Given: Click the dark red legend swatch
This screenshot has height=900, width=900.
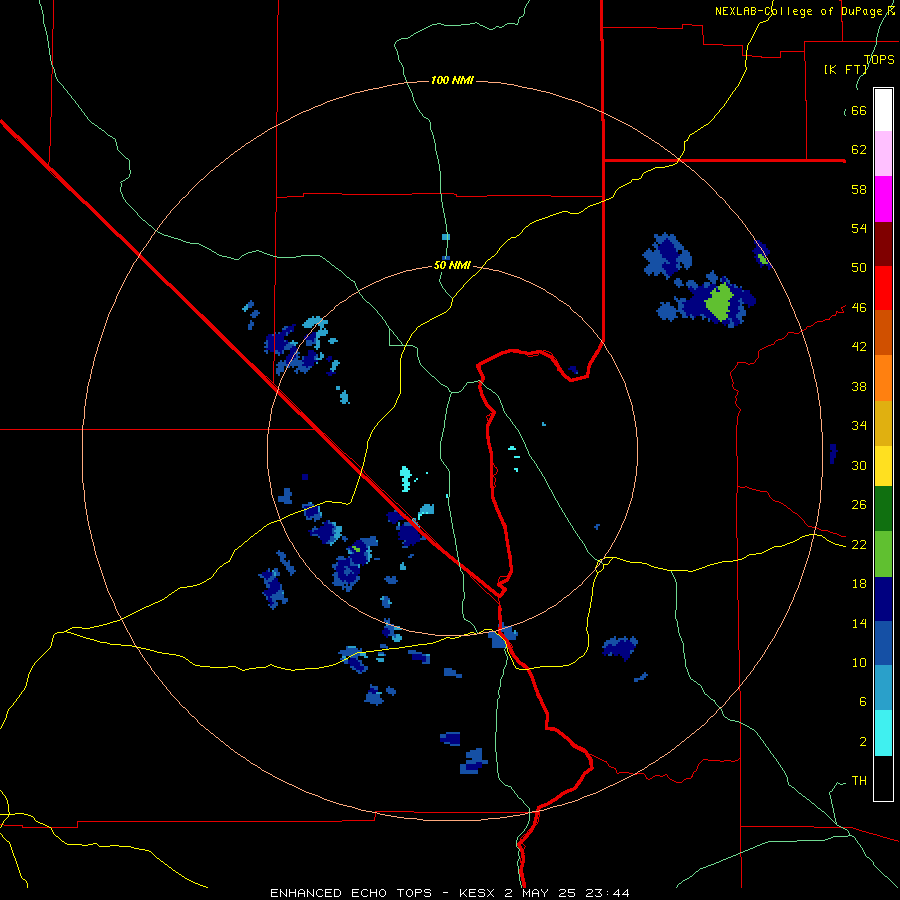Looking at the screenshot, I should point(883,243).
